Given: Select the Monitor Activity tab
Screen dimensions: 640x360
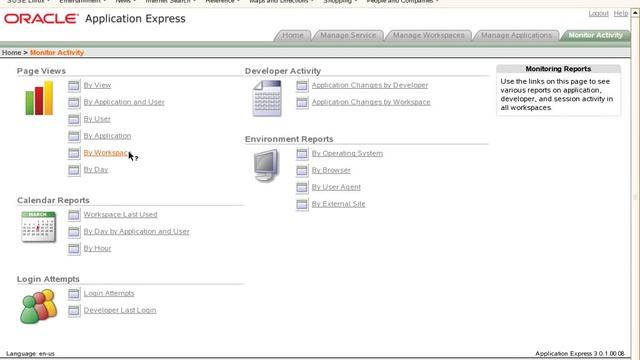Looking at the screenshot, I should [x=595, y=36].
